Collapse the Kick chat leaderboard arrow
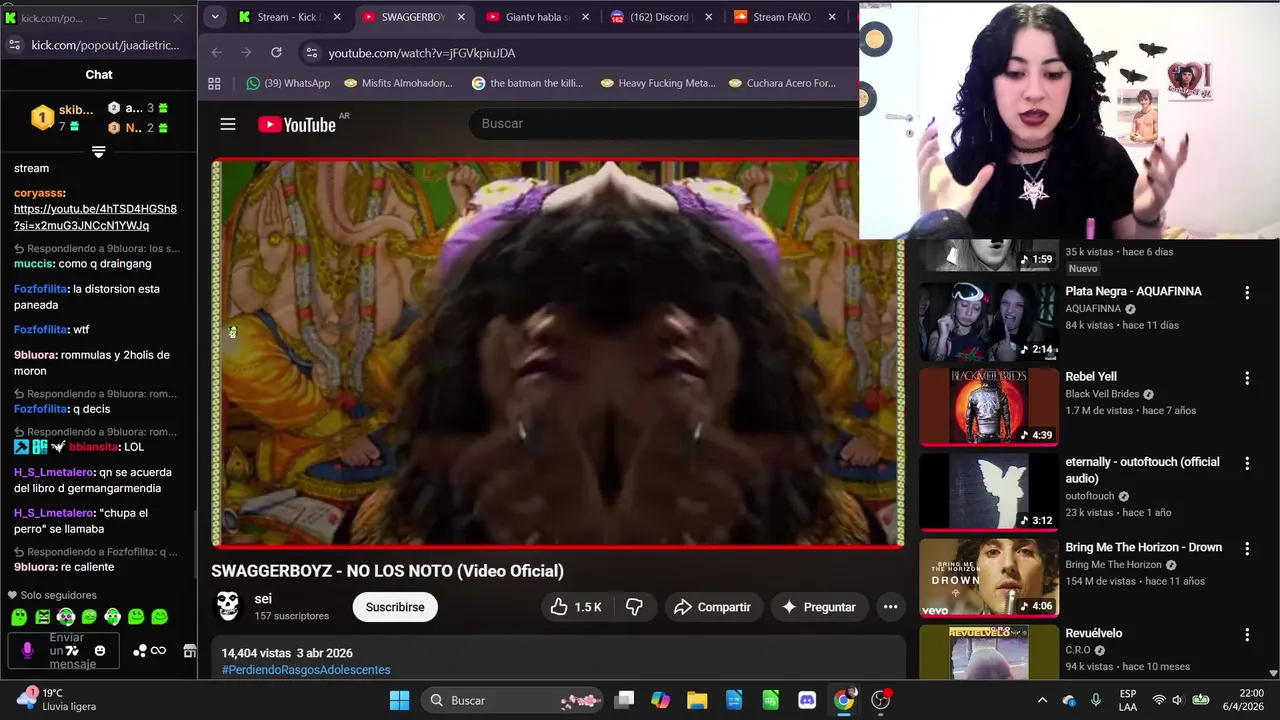Screen dimensions: 1280x720 coord(98,152)
